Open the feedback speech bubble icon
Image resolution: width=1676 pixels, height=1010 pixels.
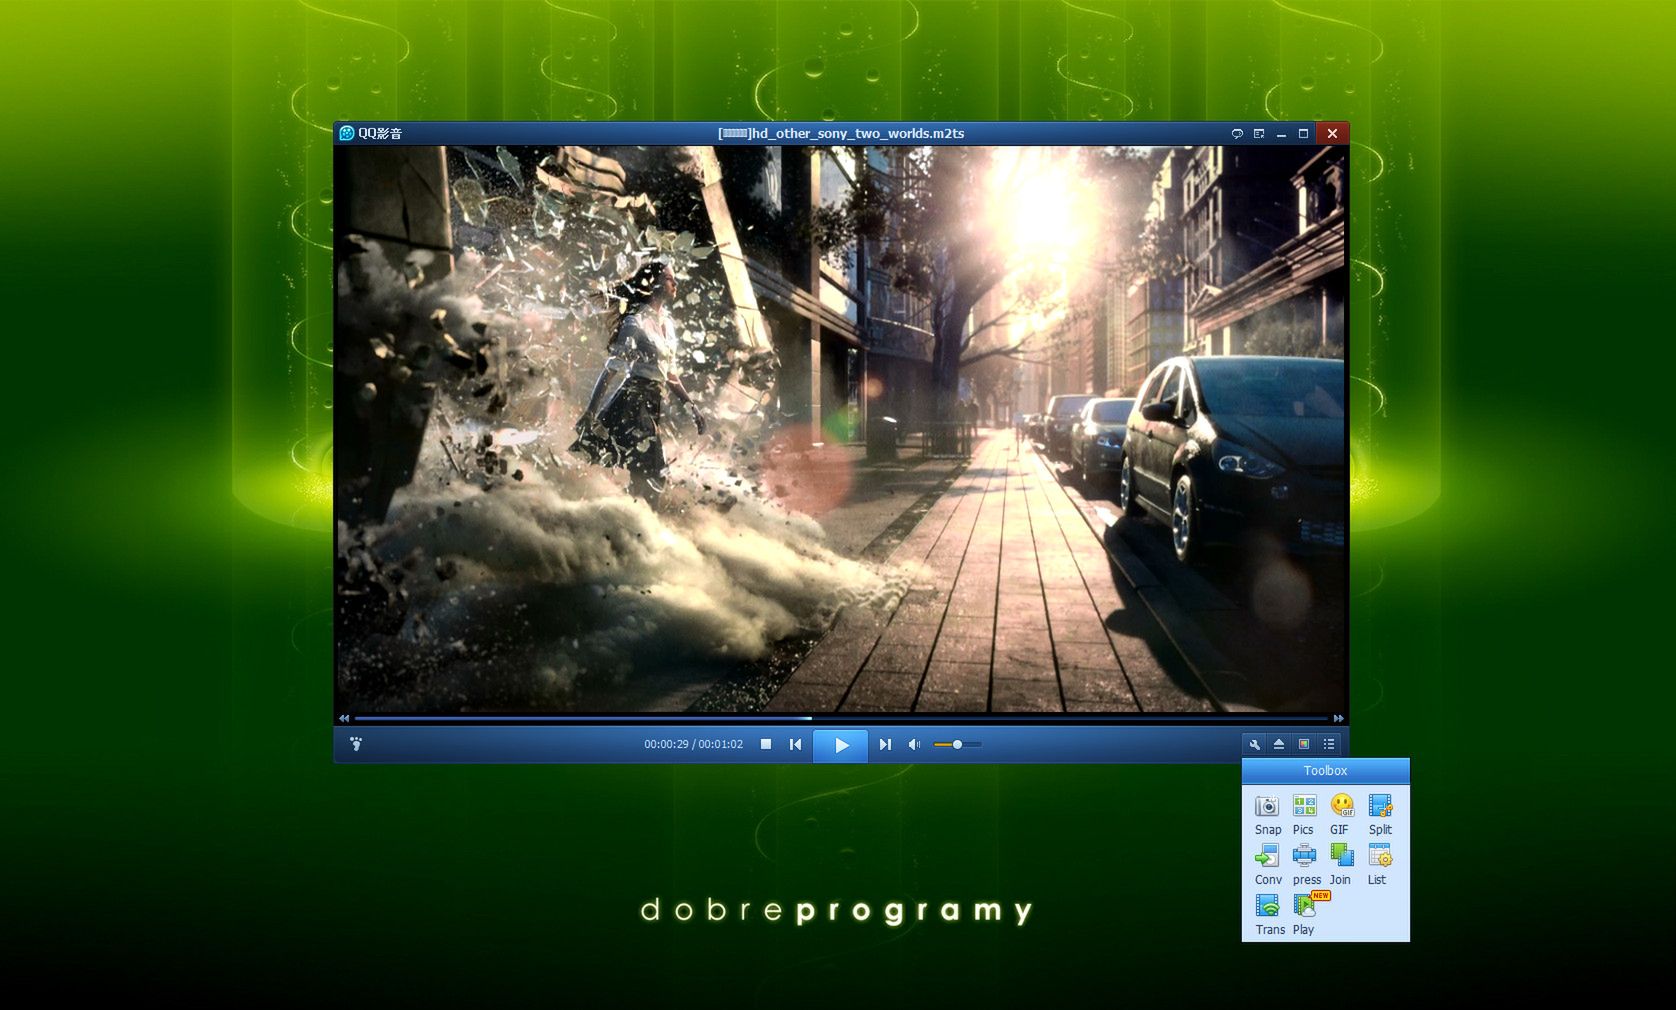(1237, 133)
